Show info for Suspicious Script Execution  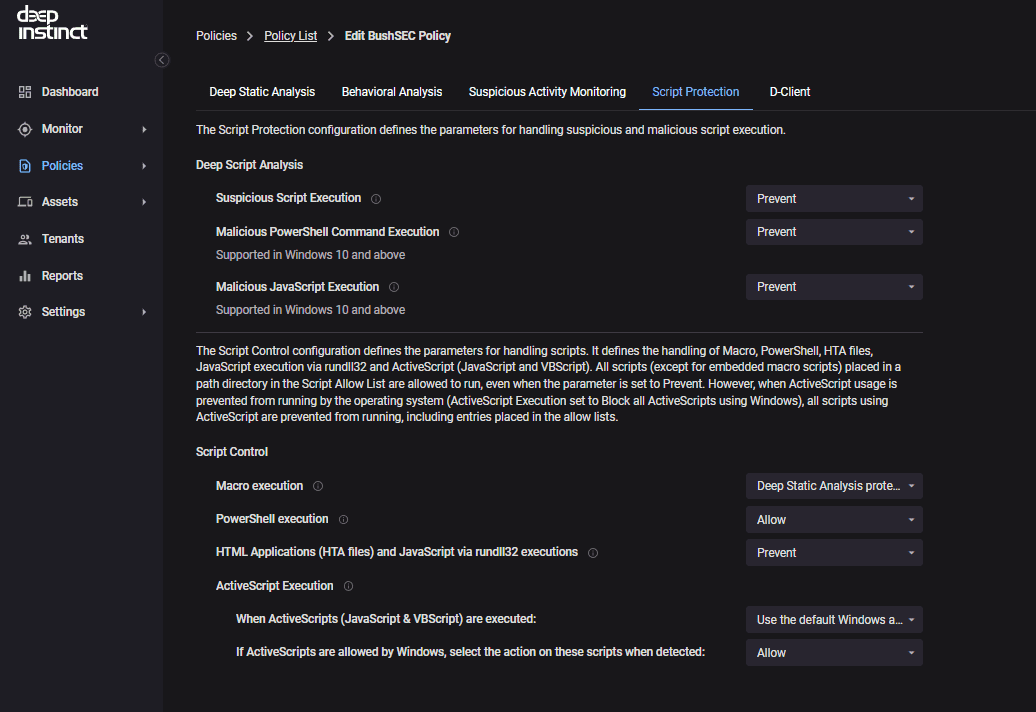click(x=376, y=199)
